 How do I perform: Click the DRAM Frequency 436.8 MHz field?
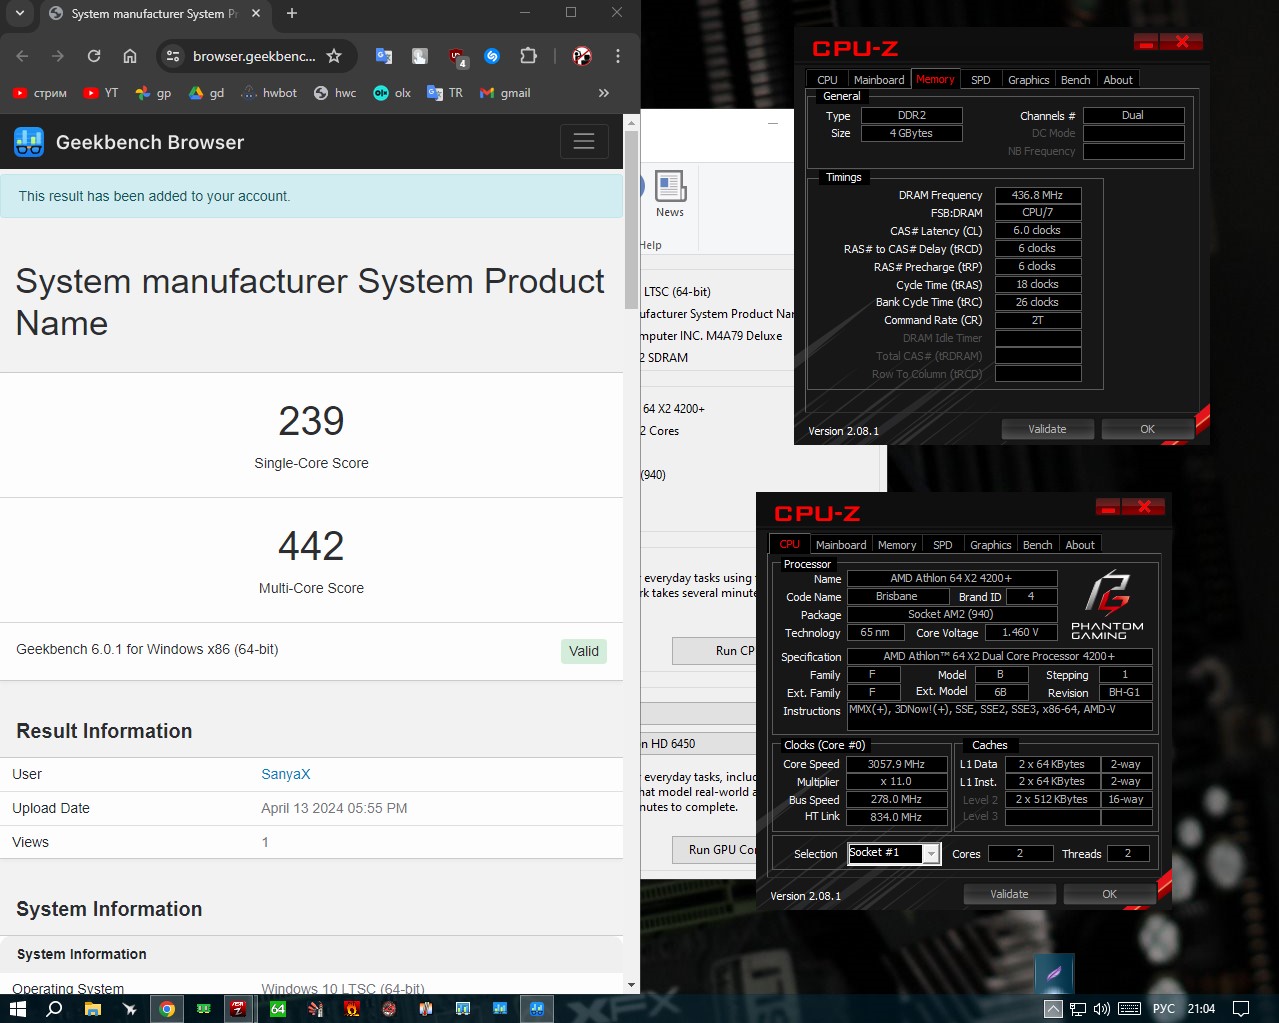(1037, 195)
